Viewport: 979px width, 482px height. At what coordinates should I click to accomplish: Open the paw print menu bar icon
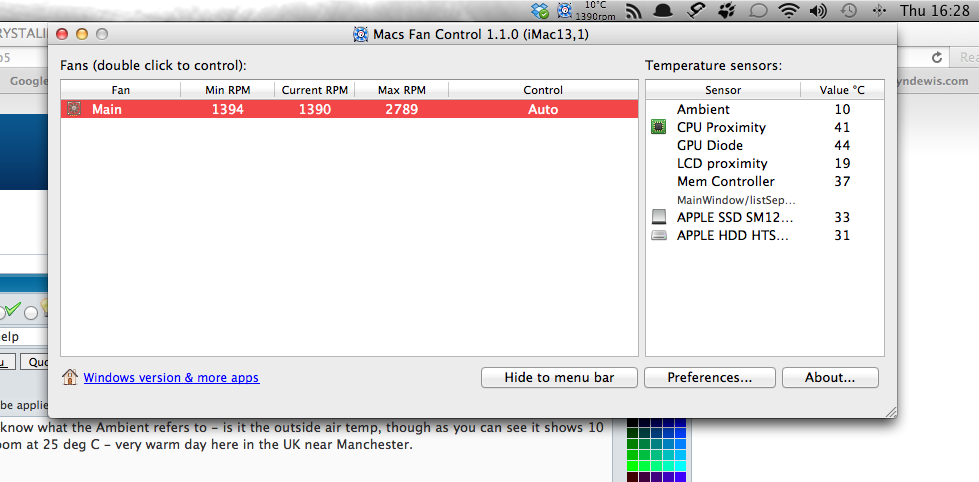click(x=727, y=11)
